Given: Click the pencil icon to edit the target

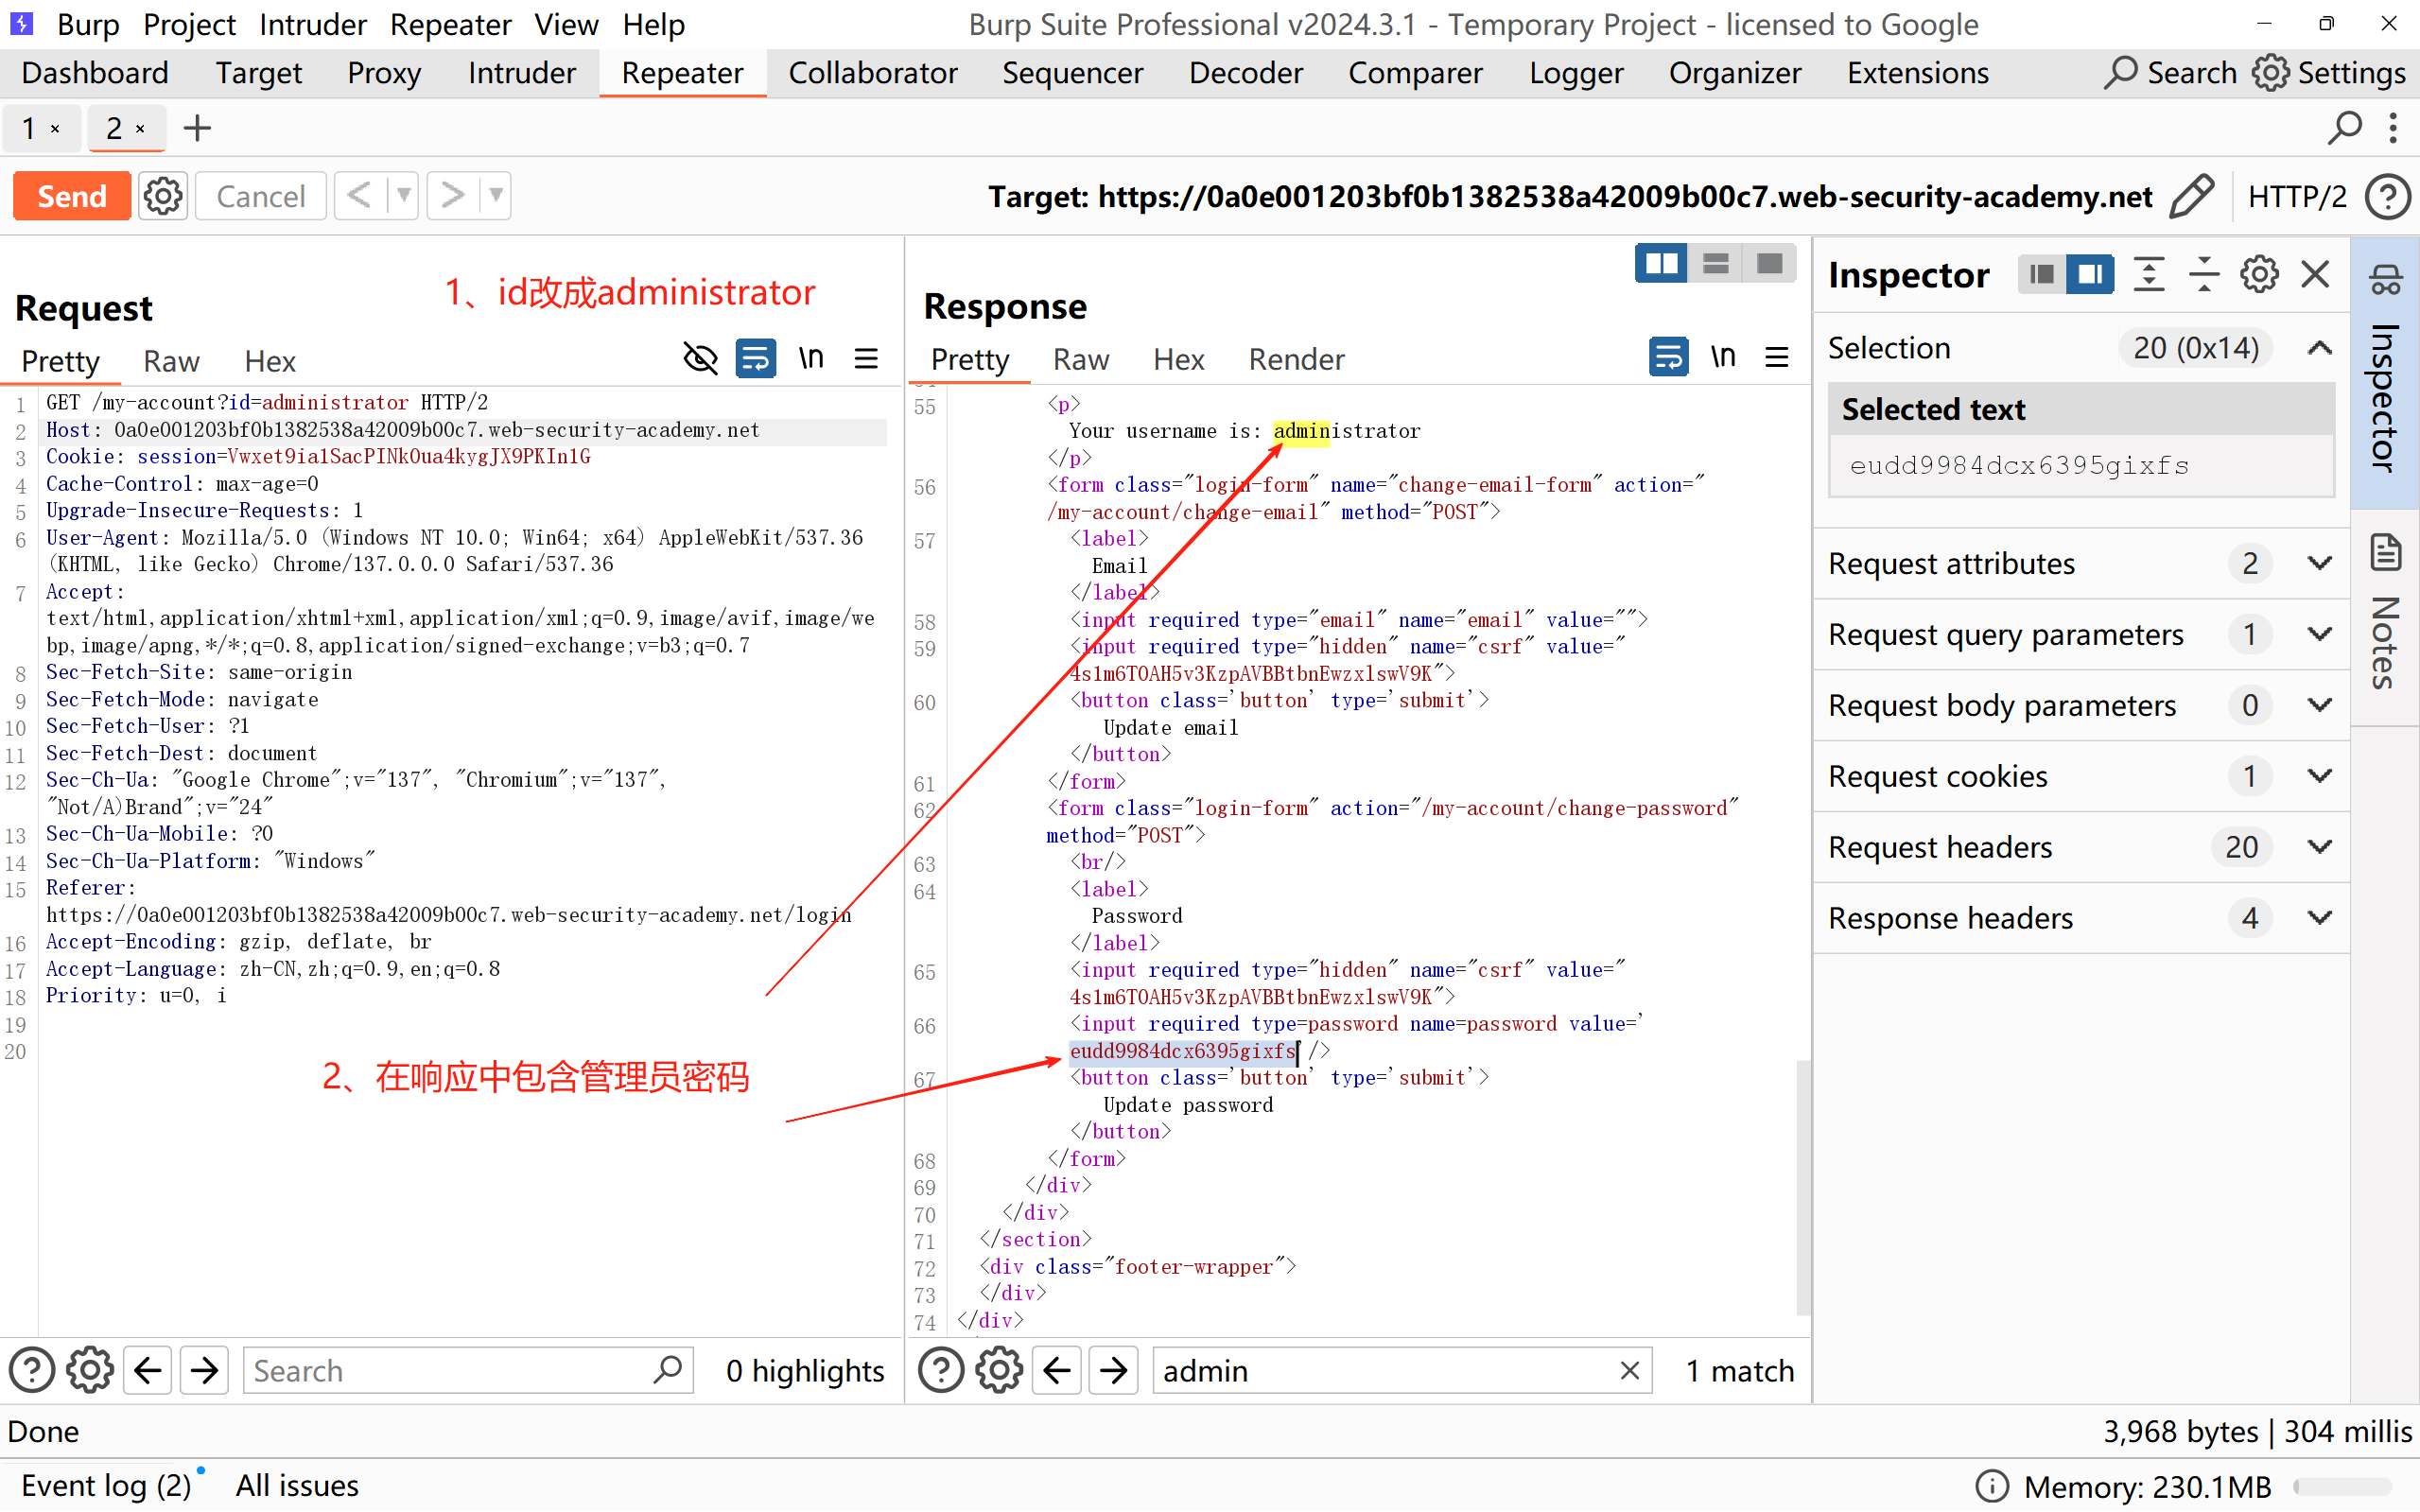Looking at the screenshot, I should 2191,196.
